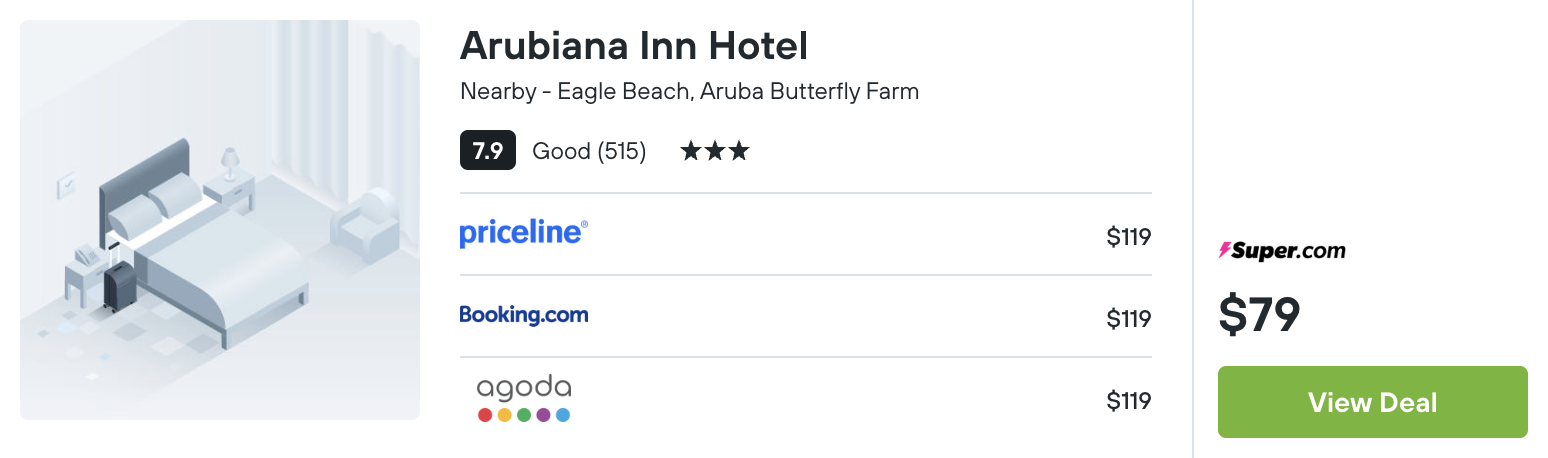The height and width of the screenshot is (458, 1548).
Task: Click the red dot under agoda logo
Action: pos(485,414)
